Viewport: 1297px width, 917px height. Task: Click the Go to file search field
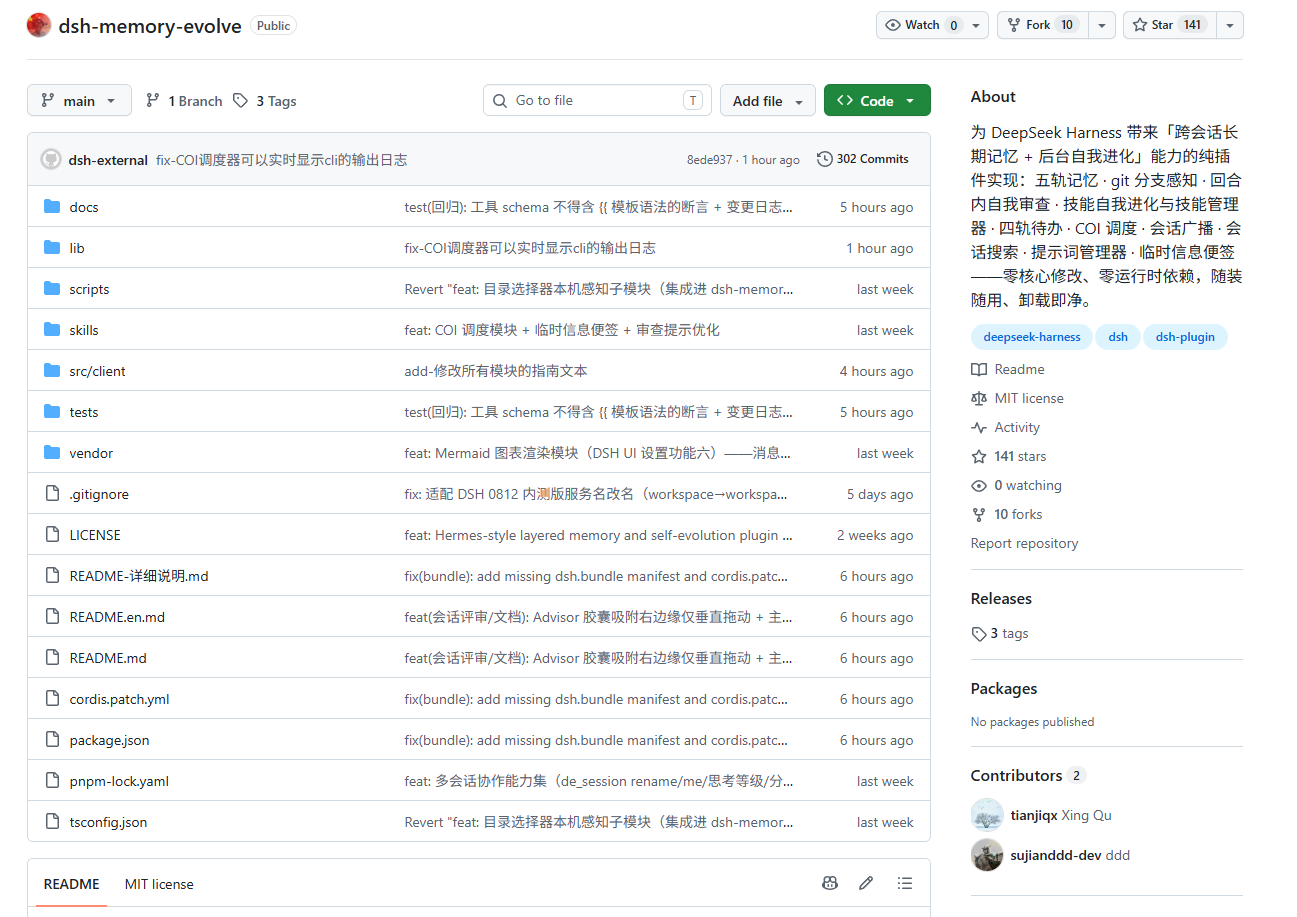597,100
